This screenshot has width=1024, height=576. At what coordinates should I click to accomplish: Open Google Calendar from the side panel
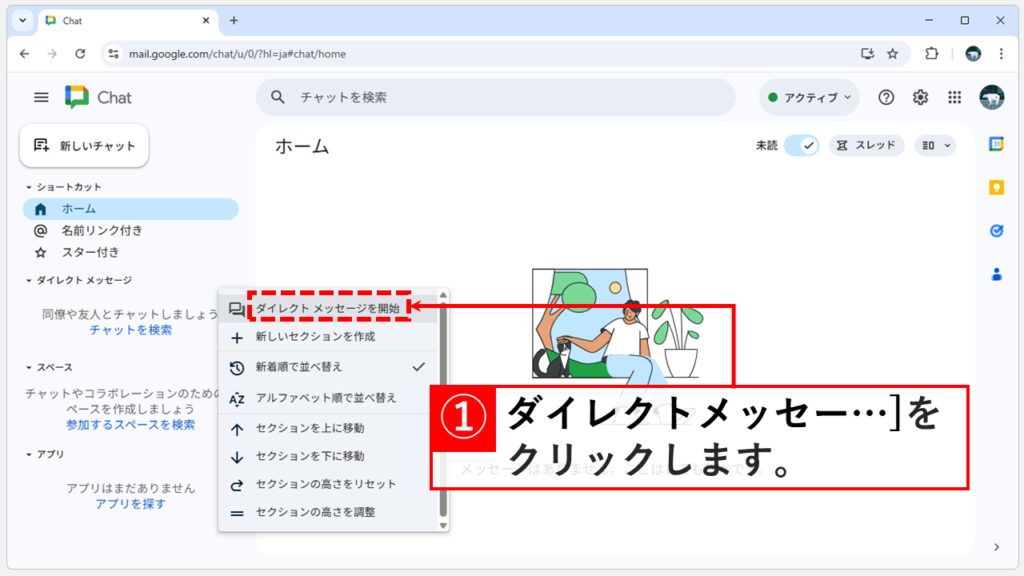tap(997, 143)
